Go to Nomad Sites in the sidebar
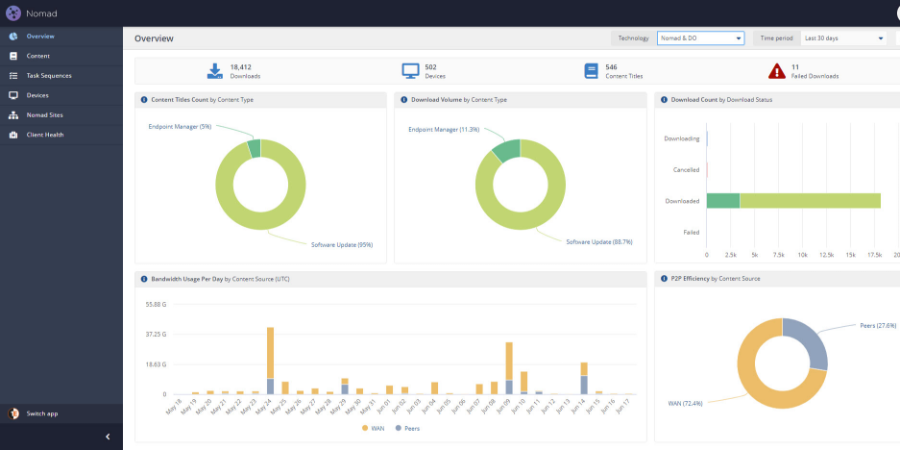The width and height of the screenshot is (900, 450). [44, 115]
